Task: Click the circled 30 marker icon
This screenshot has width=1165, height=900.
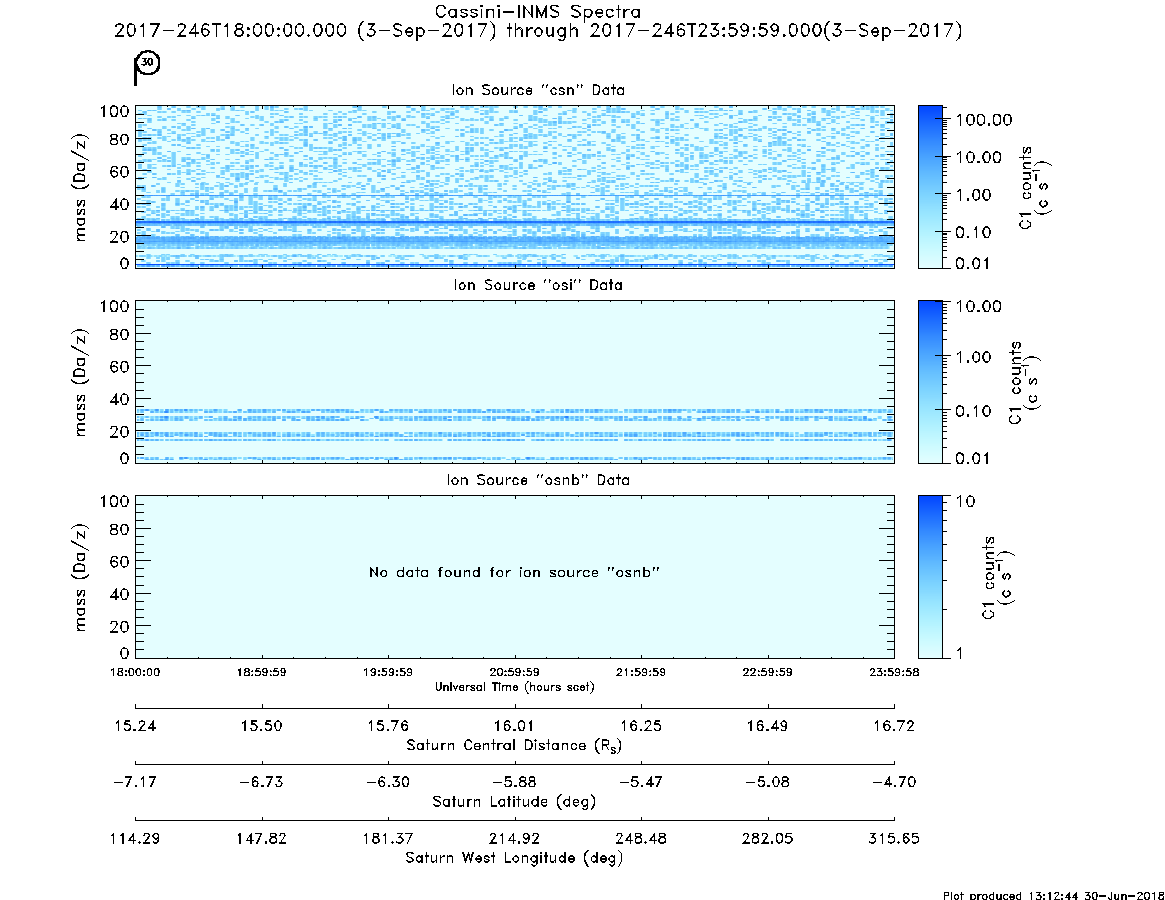Action: click(148, 62)
